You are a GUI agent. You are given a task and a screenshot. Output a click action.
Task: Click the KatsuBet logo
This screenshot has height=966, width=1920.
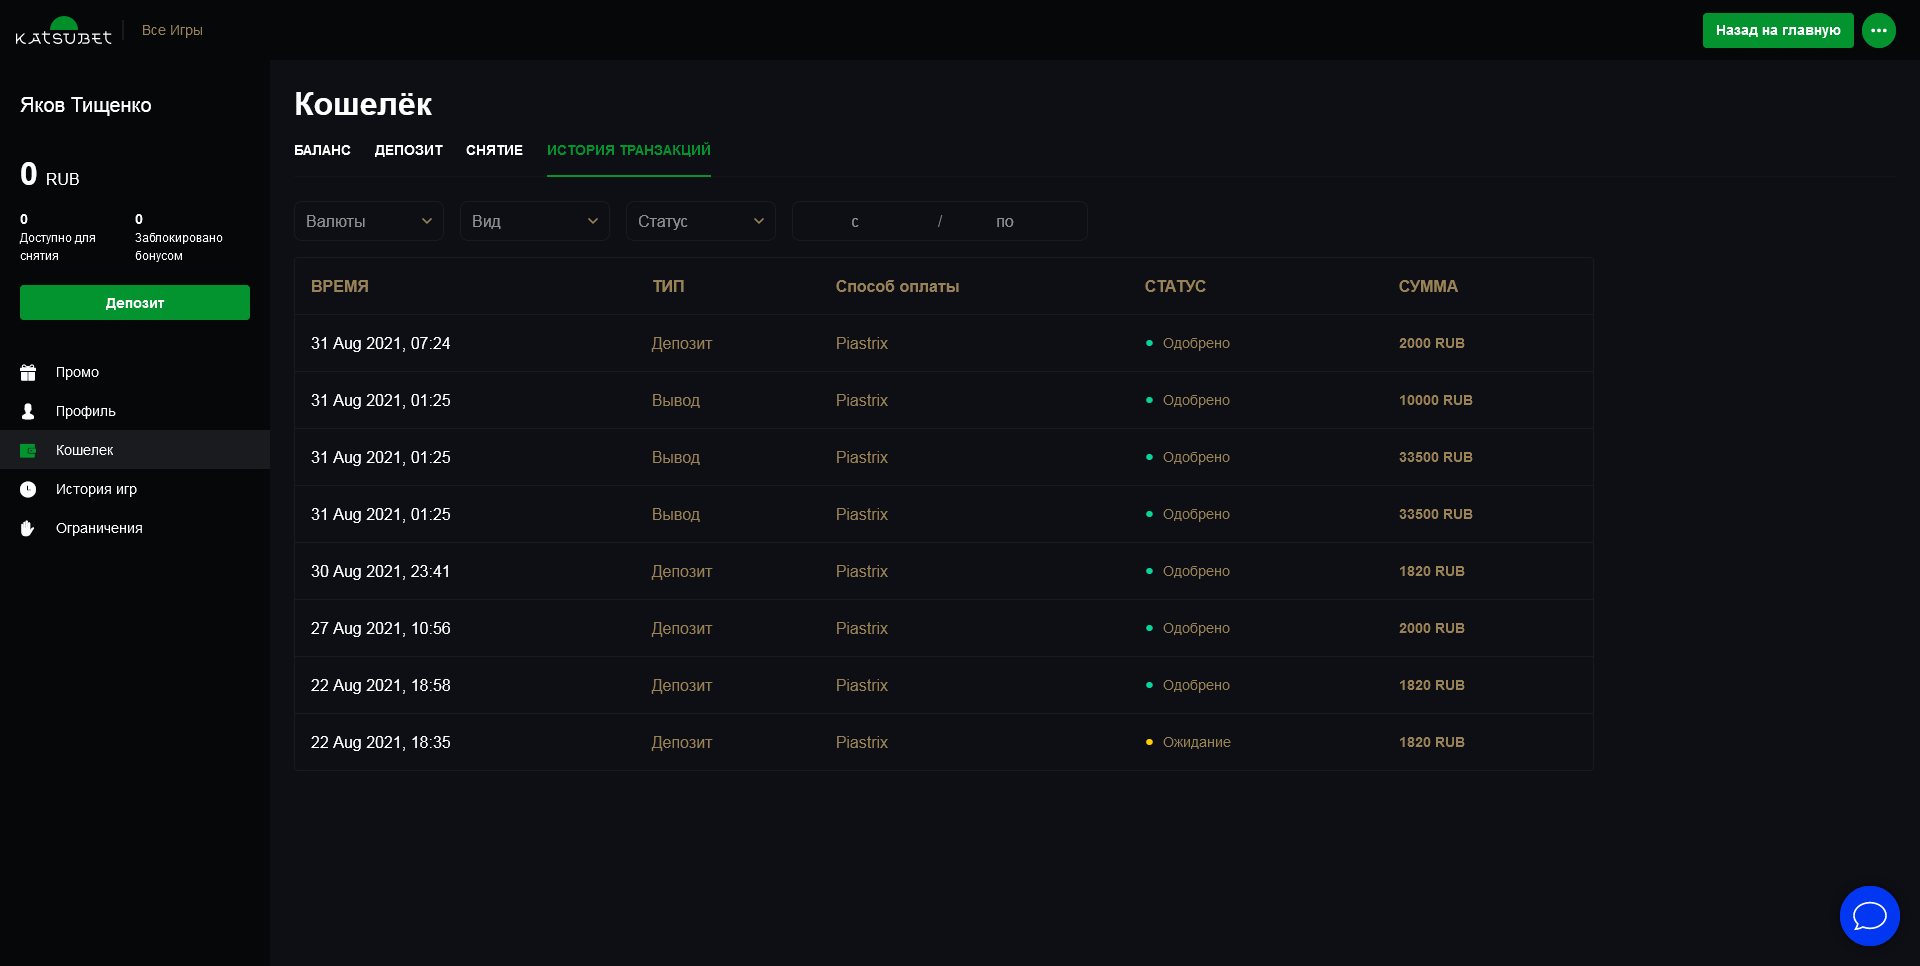point(63,31)
